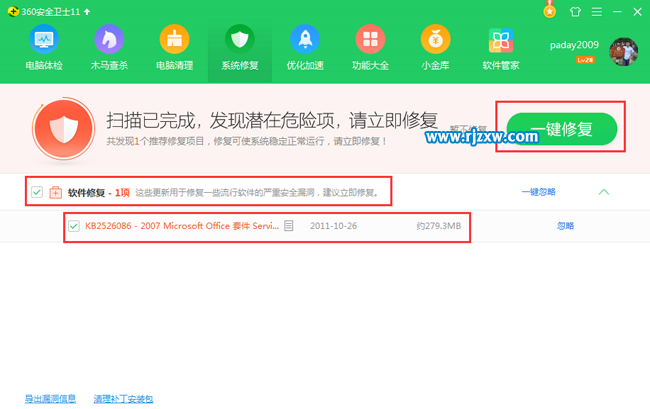Screen dimensions: 650x409
Task: Open the KB2526086 details document icon
Action: 289,225
